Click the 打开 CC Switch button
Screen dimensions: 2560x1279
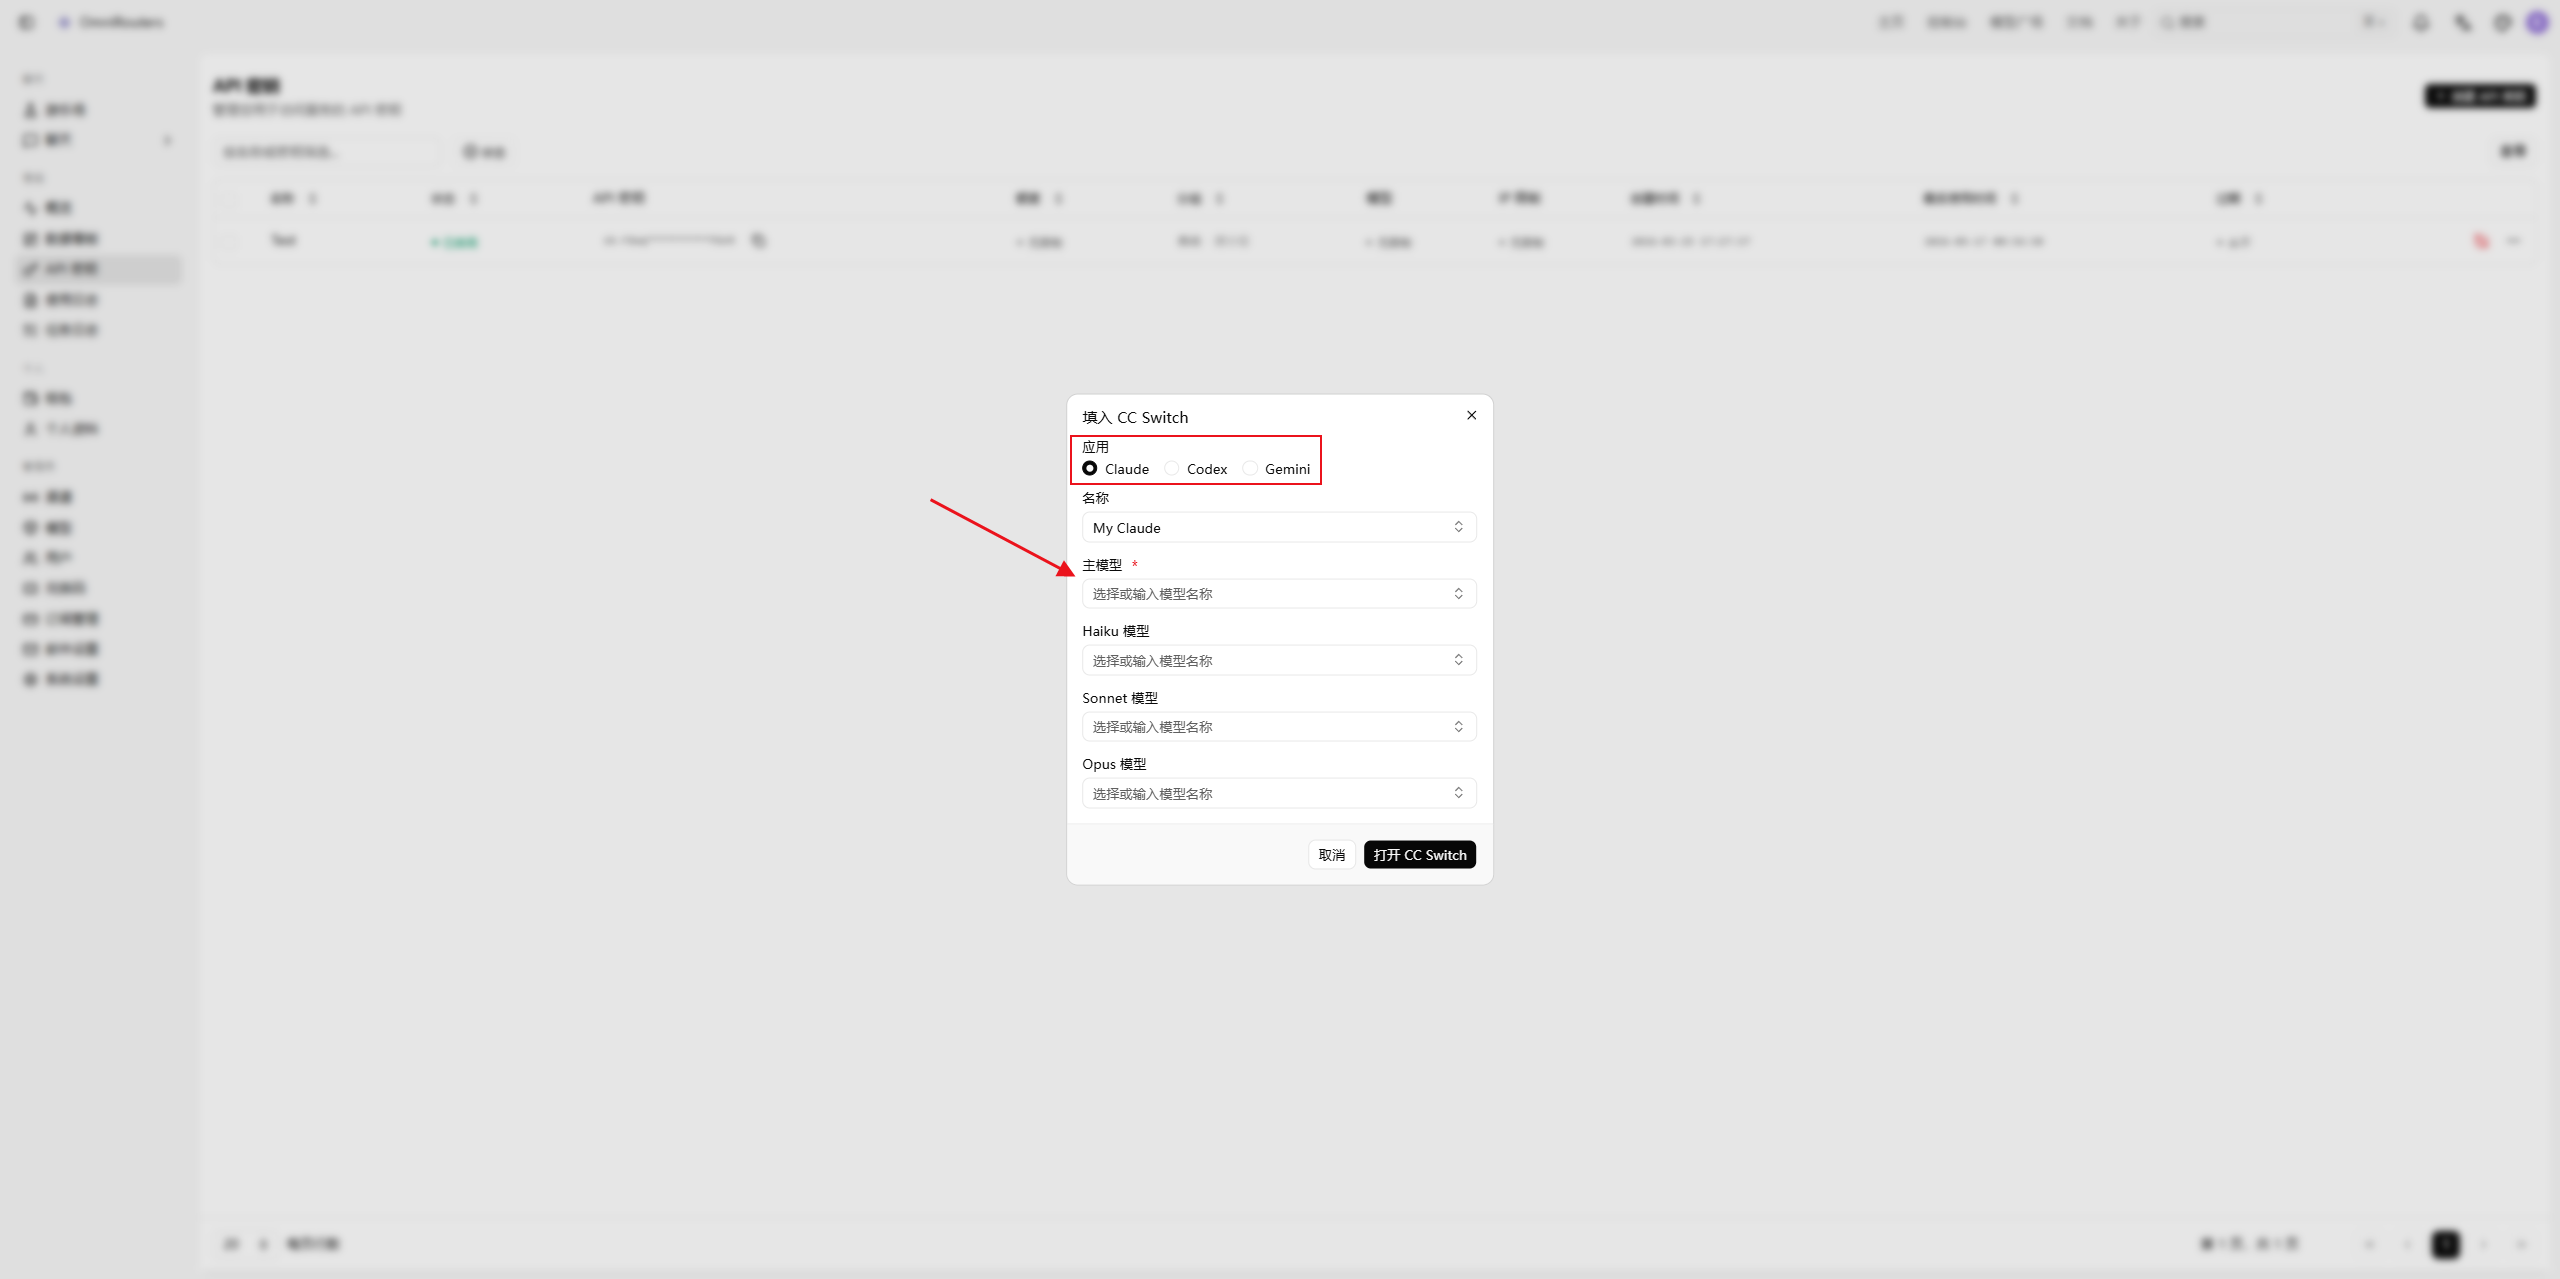pyautogui.click(x=1419, y=855)
